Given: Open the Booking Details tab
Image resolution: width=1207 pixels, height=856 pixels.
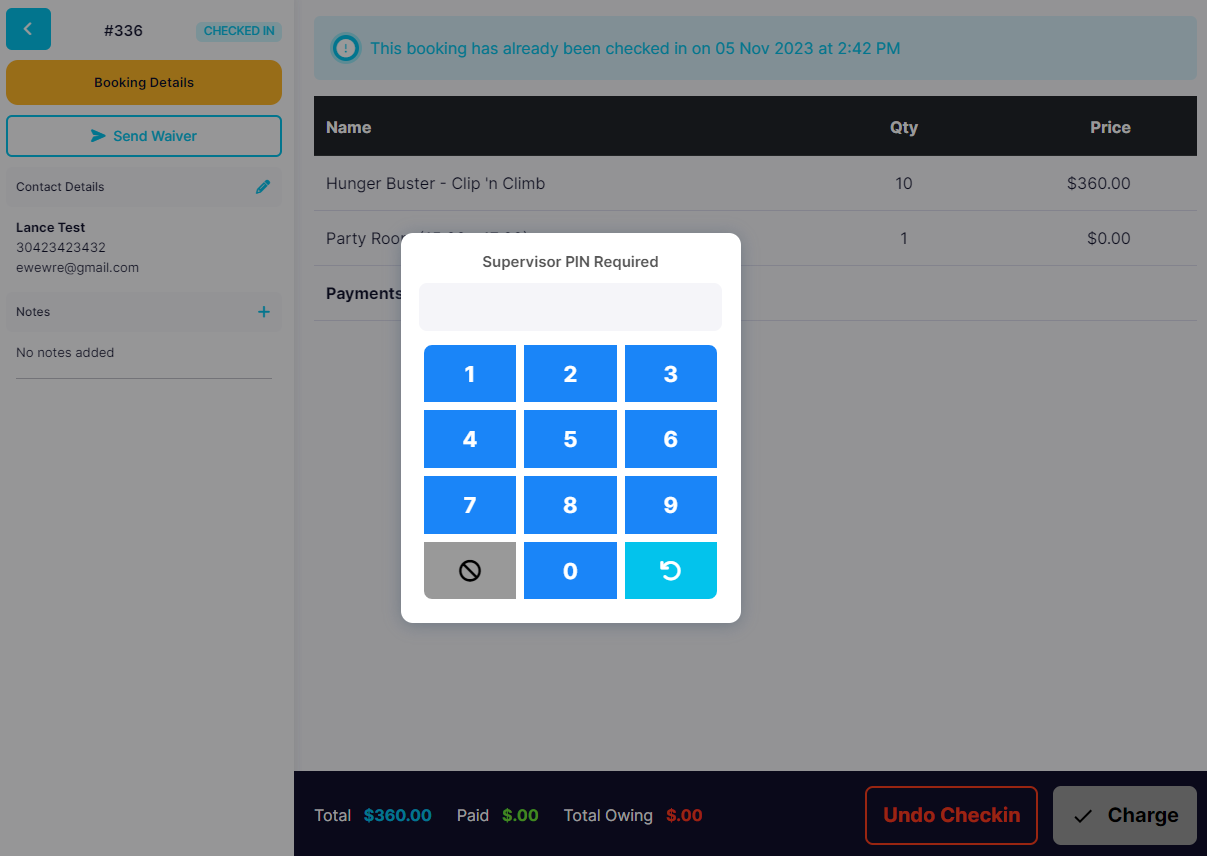Looking at the screenshot, I should 144,82.
